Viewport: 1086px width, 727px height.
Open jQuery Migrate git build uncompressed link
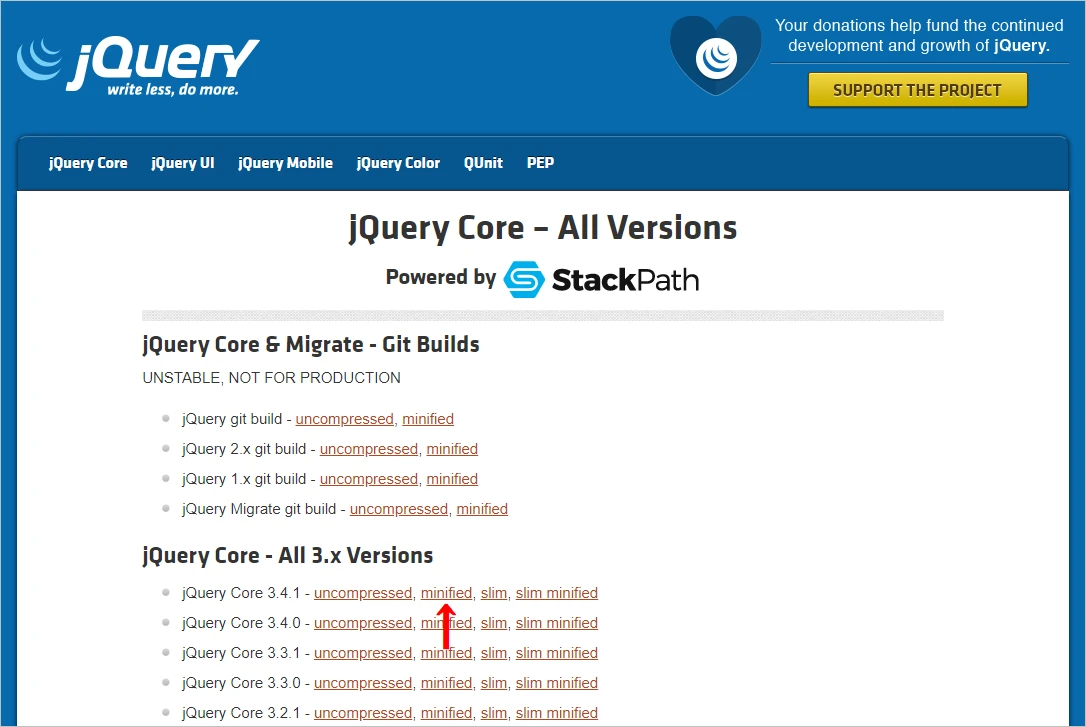pos(399,509)
